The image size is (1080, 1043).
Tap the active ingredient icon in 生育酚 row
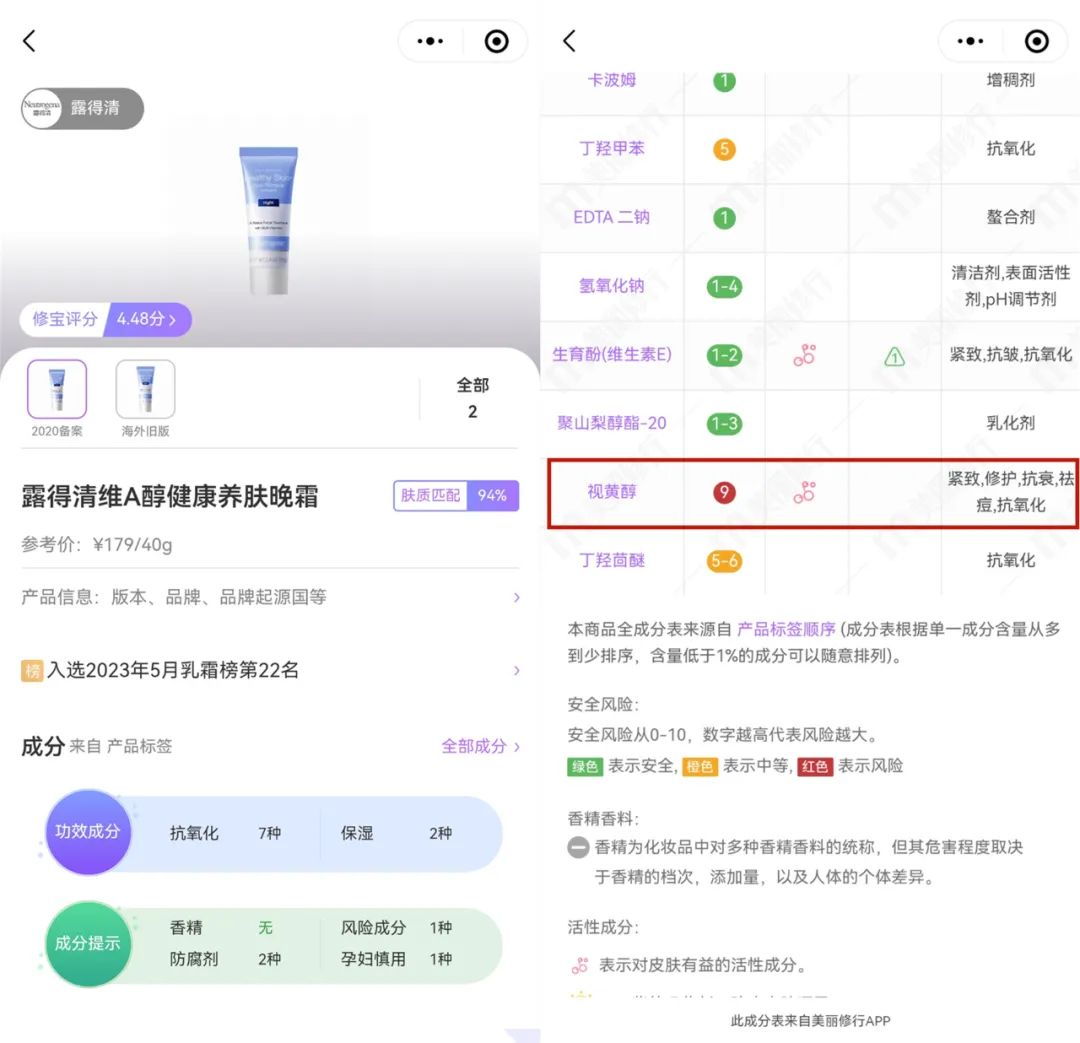804,355
